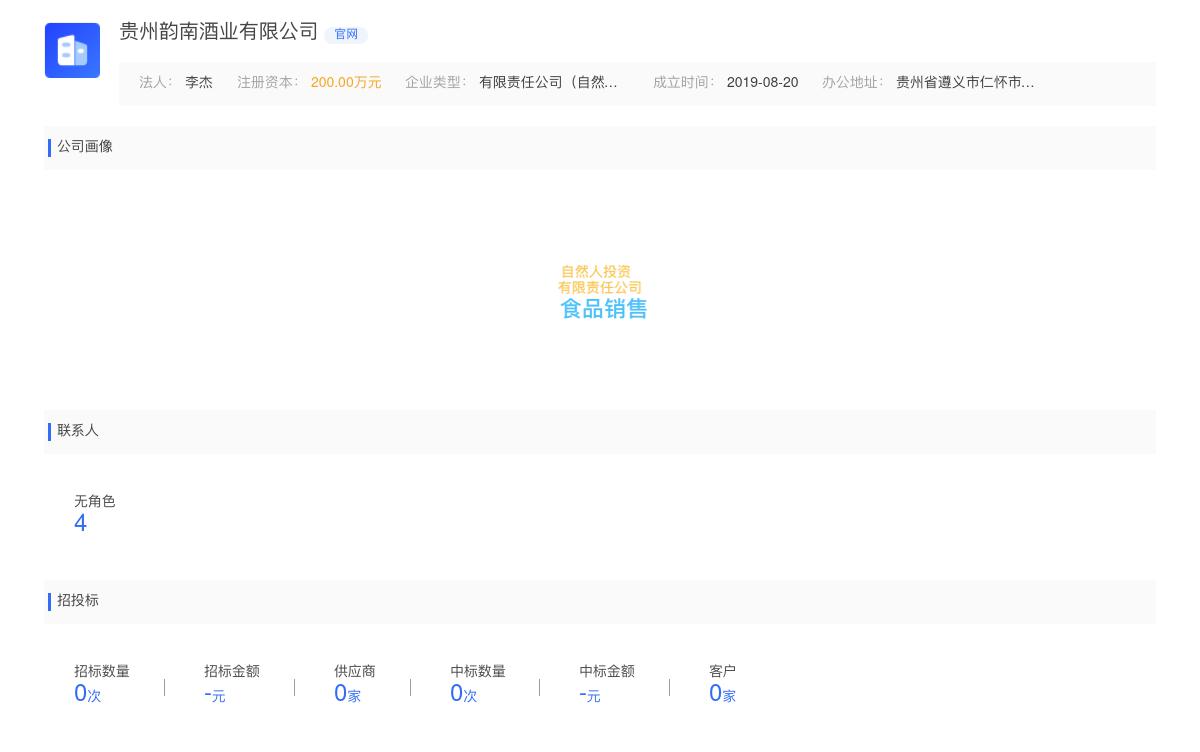Click the 招标数量 label
Image resolution: width=1200 pixels, height=752 pixels.
(102, 671)
